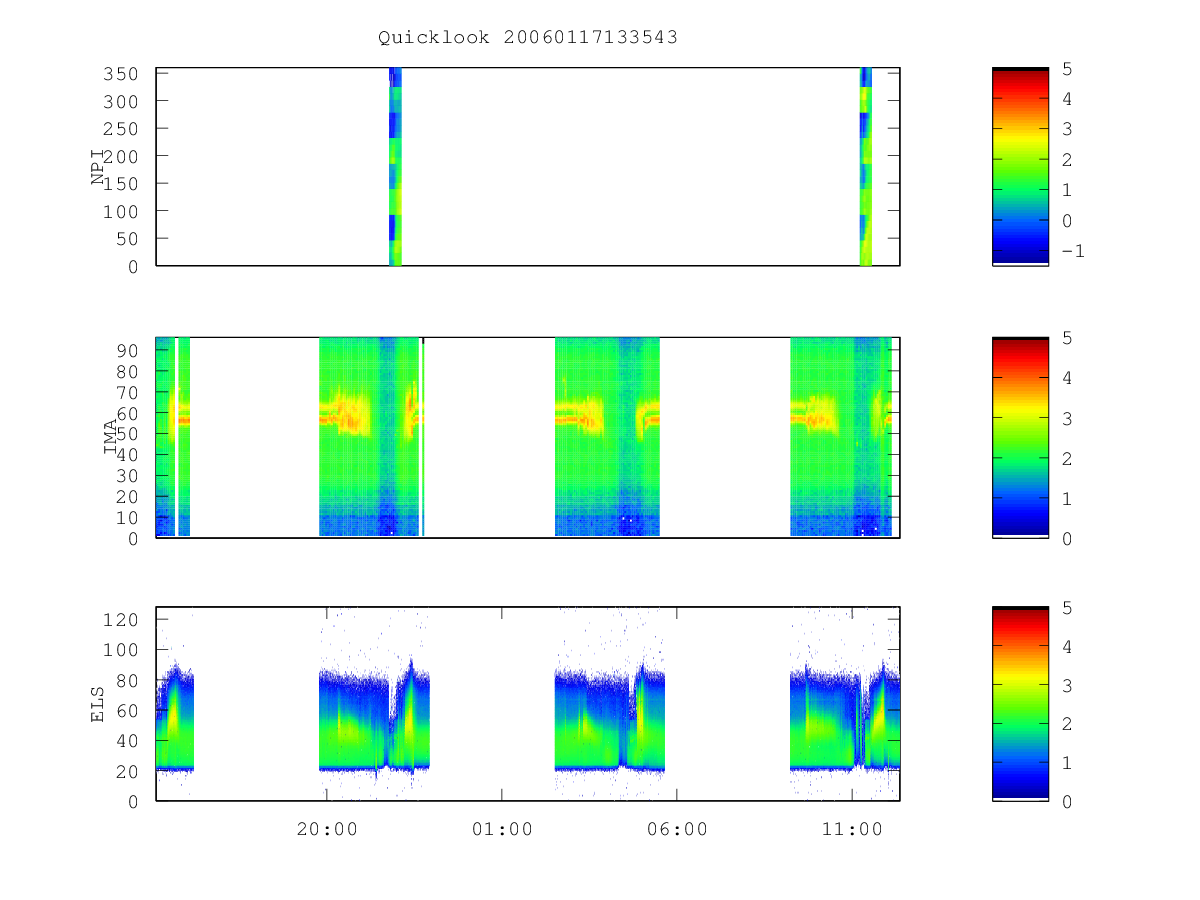Click the NPI data stripe before 11:00
This screenshot has height=900, width=1200.
(x=866, y=167)
